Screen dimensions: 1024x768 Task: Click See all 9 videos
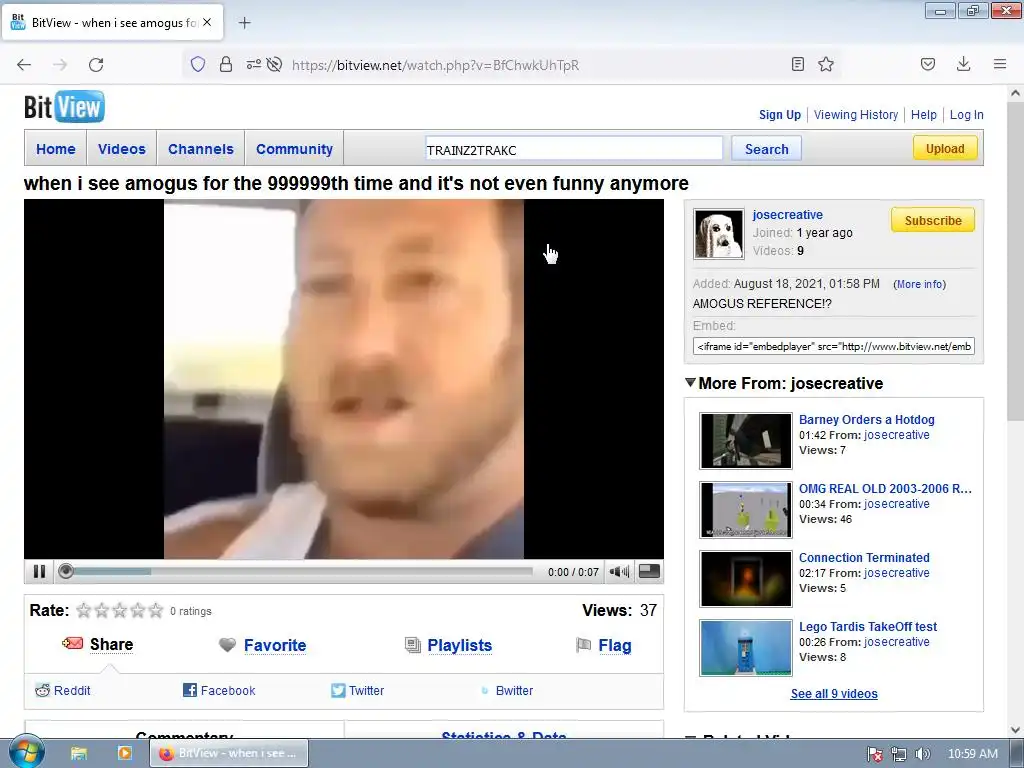point(834,694)
